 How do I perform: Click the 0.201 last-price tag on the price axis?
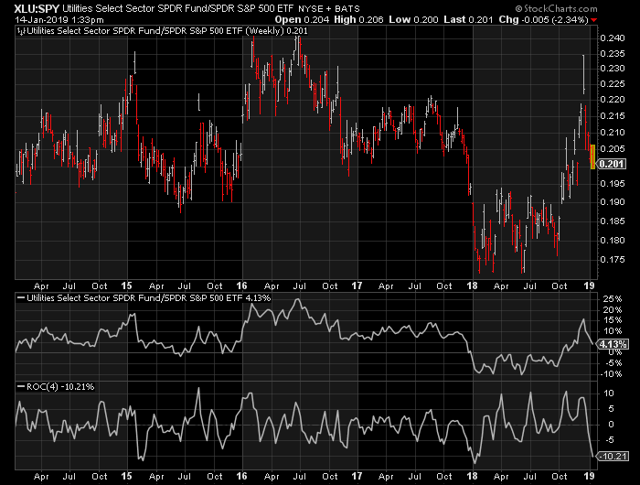(x=611, y=164)
